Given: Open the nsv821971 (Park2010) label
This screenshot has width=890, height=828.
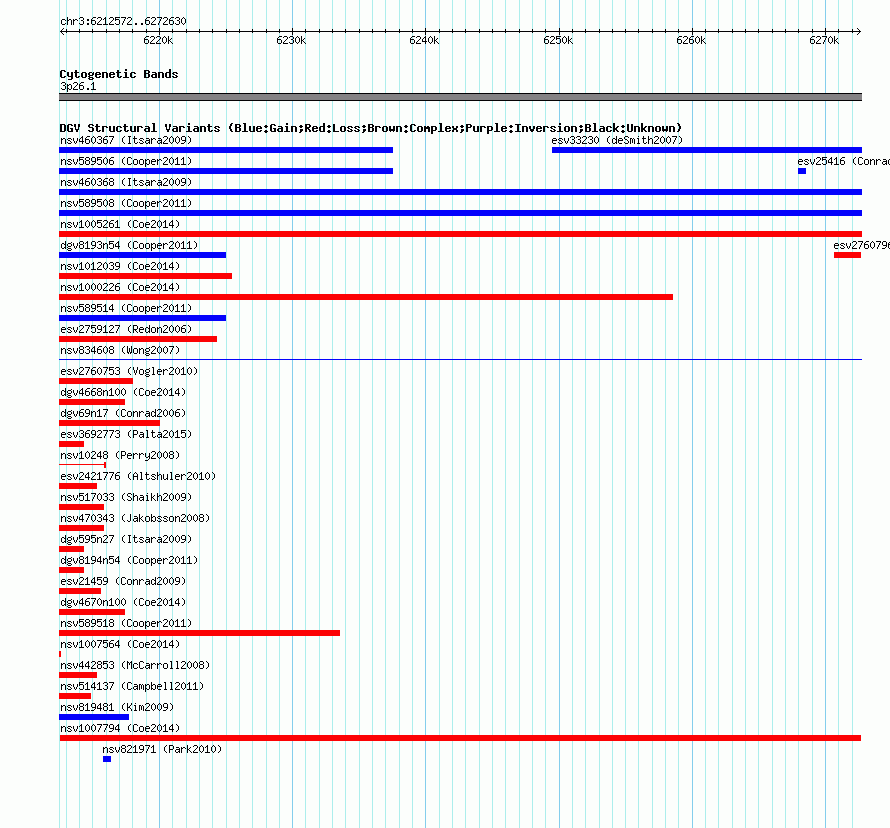Looking at the screenshot, I should 162,749.
